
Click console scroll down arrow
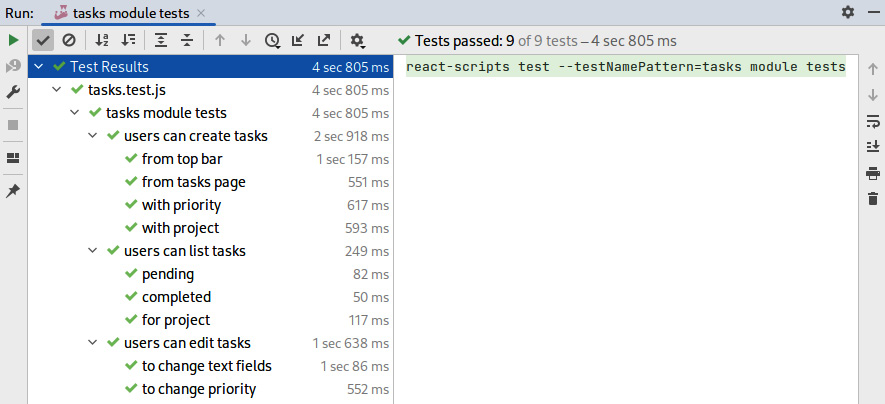coord(873,95)
